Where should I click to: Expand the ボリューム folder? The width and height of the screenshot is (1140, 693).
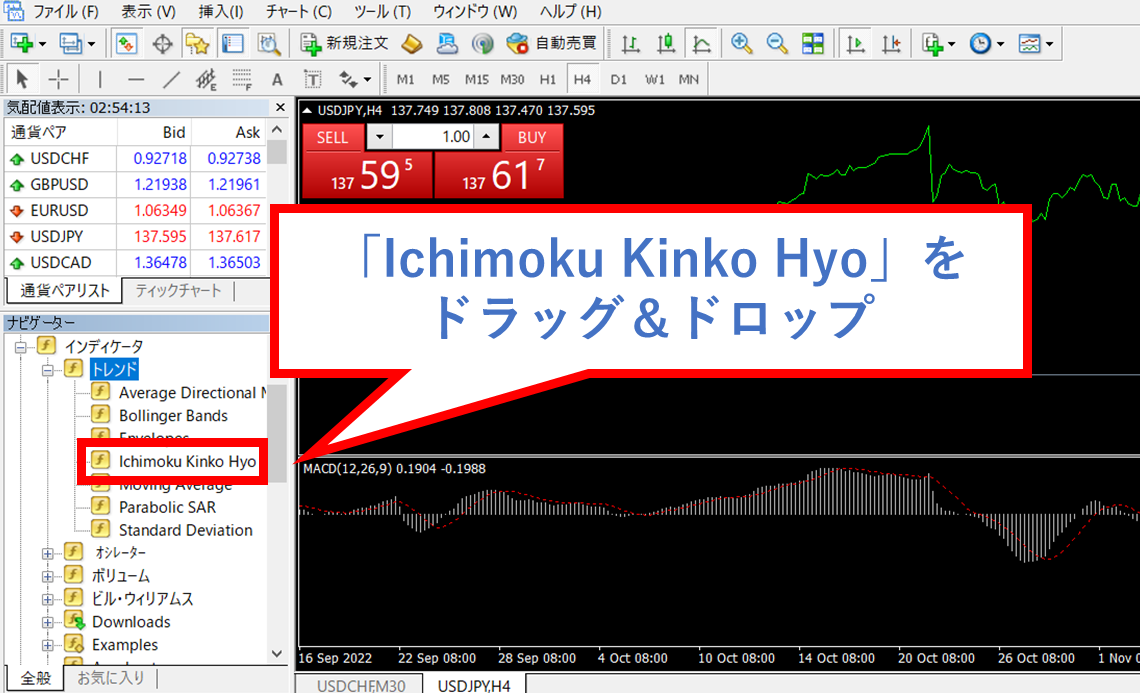coord(47,577)
